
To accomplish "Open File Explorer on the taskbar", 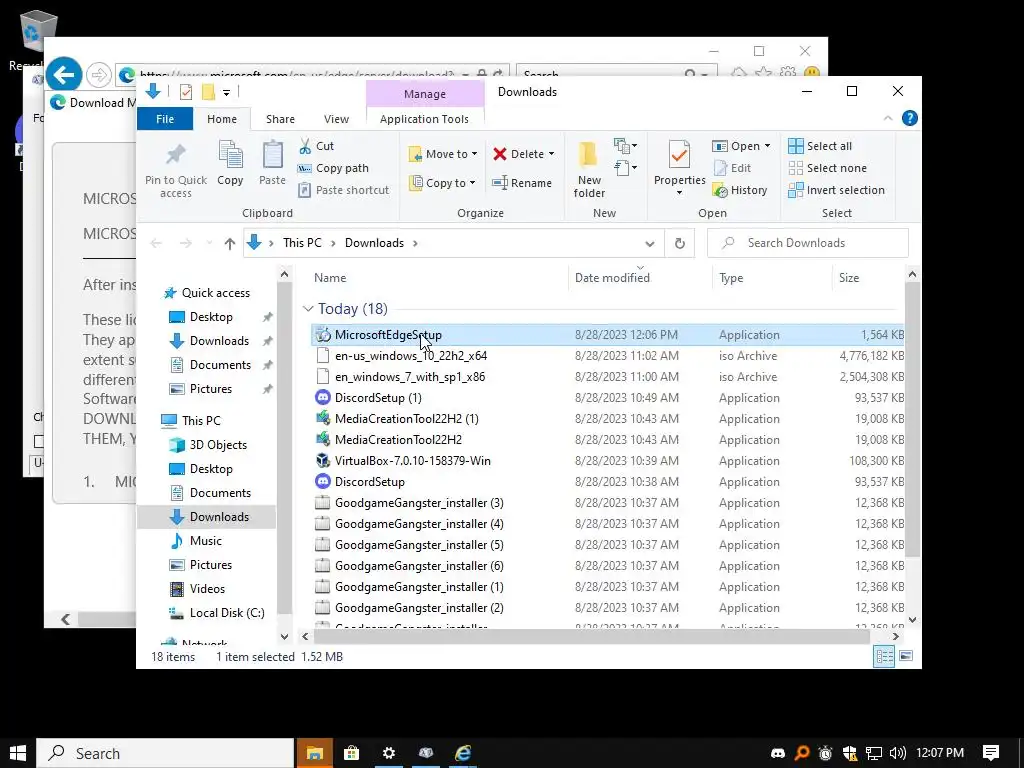I will click(315, 753).
